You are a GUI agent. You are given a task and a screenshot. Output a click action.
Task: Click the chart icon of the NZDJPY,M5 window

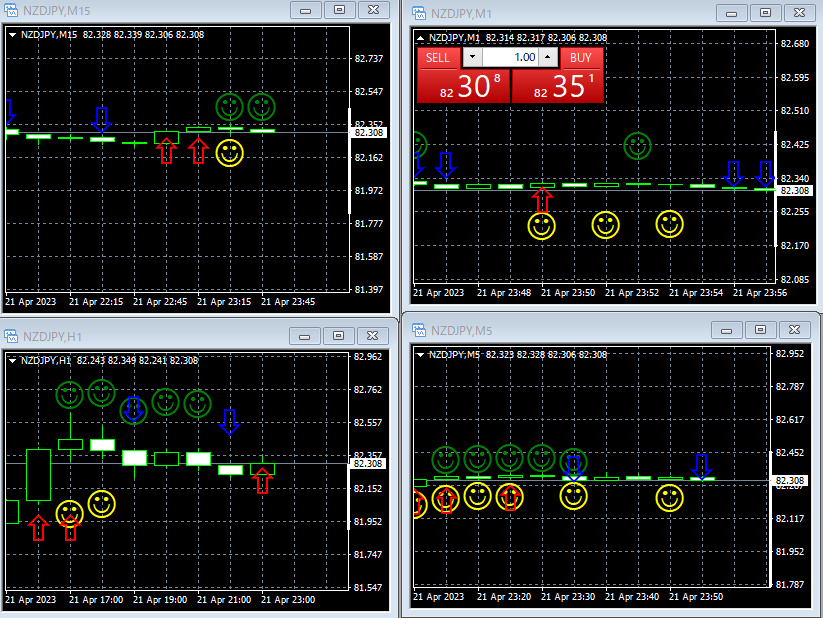[419, 330]
